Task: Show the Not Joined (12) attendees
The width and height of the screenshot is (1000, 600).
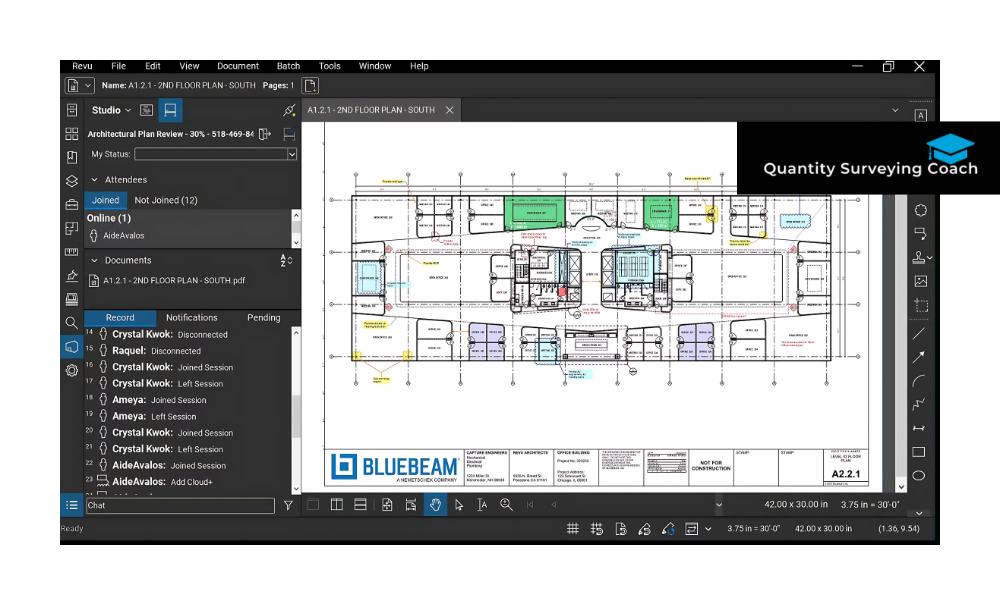Action: 166,200
